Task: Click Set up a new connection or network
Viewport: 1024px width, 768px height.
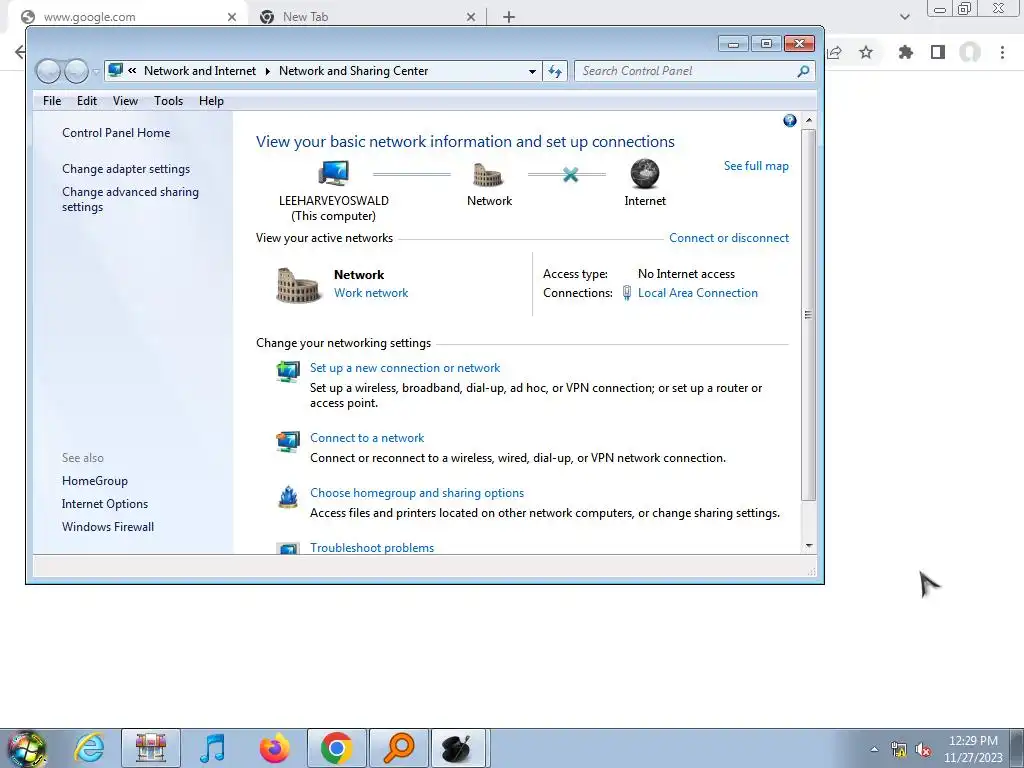Action: (405, 368)
